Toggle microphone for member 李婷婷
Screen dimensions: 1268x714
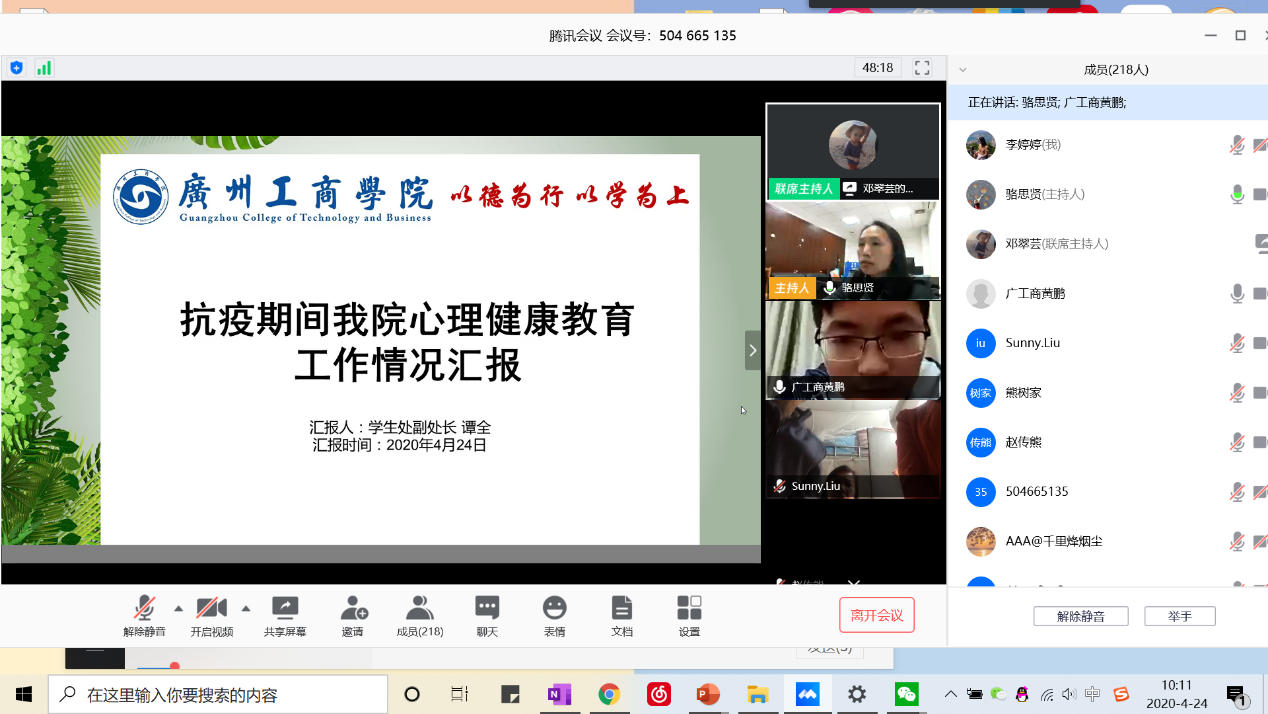(1237, 145)
